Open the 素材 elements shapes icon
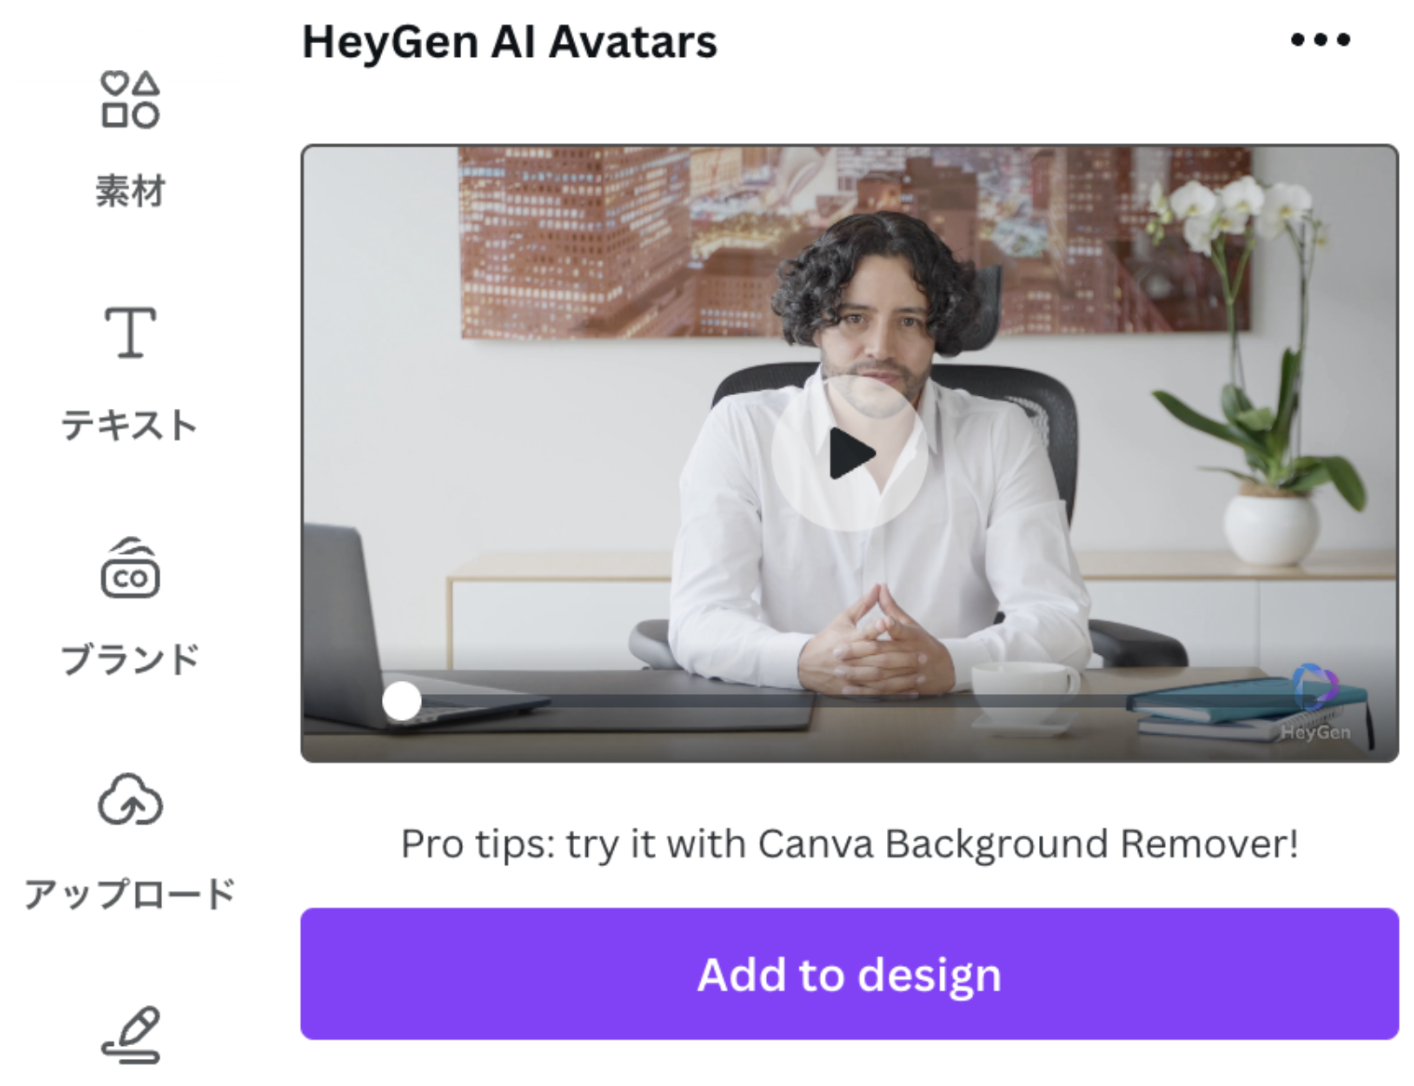 tap(130, 100)
